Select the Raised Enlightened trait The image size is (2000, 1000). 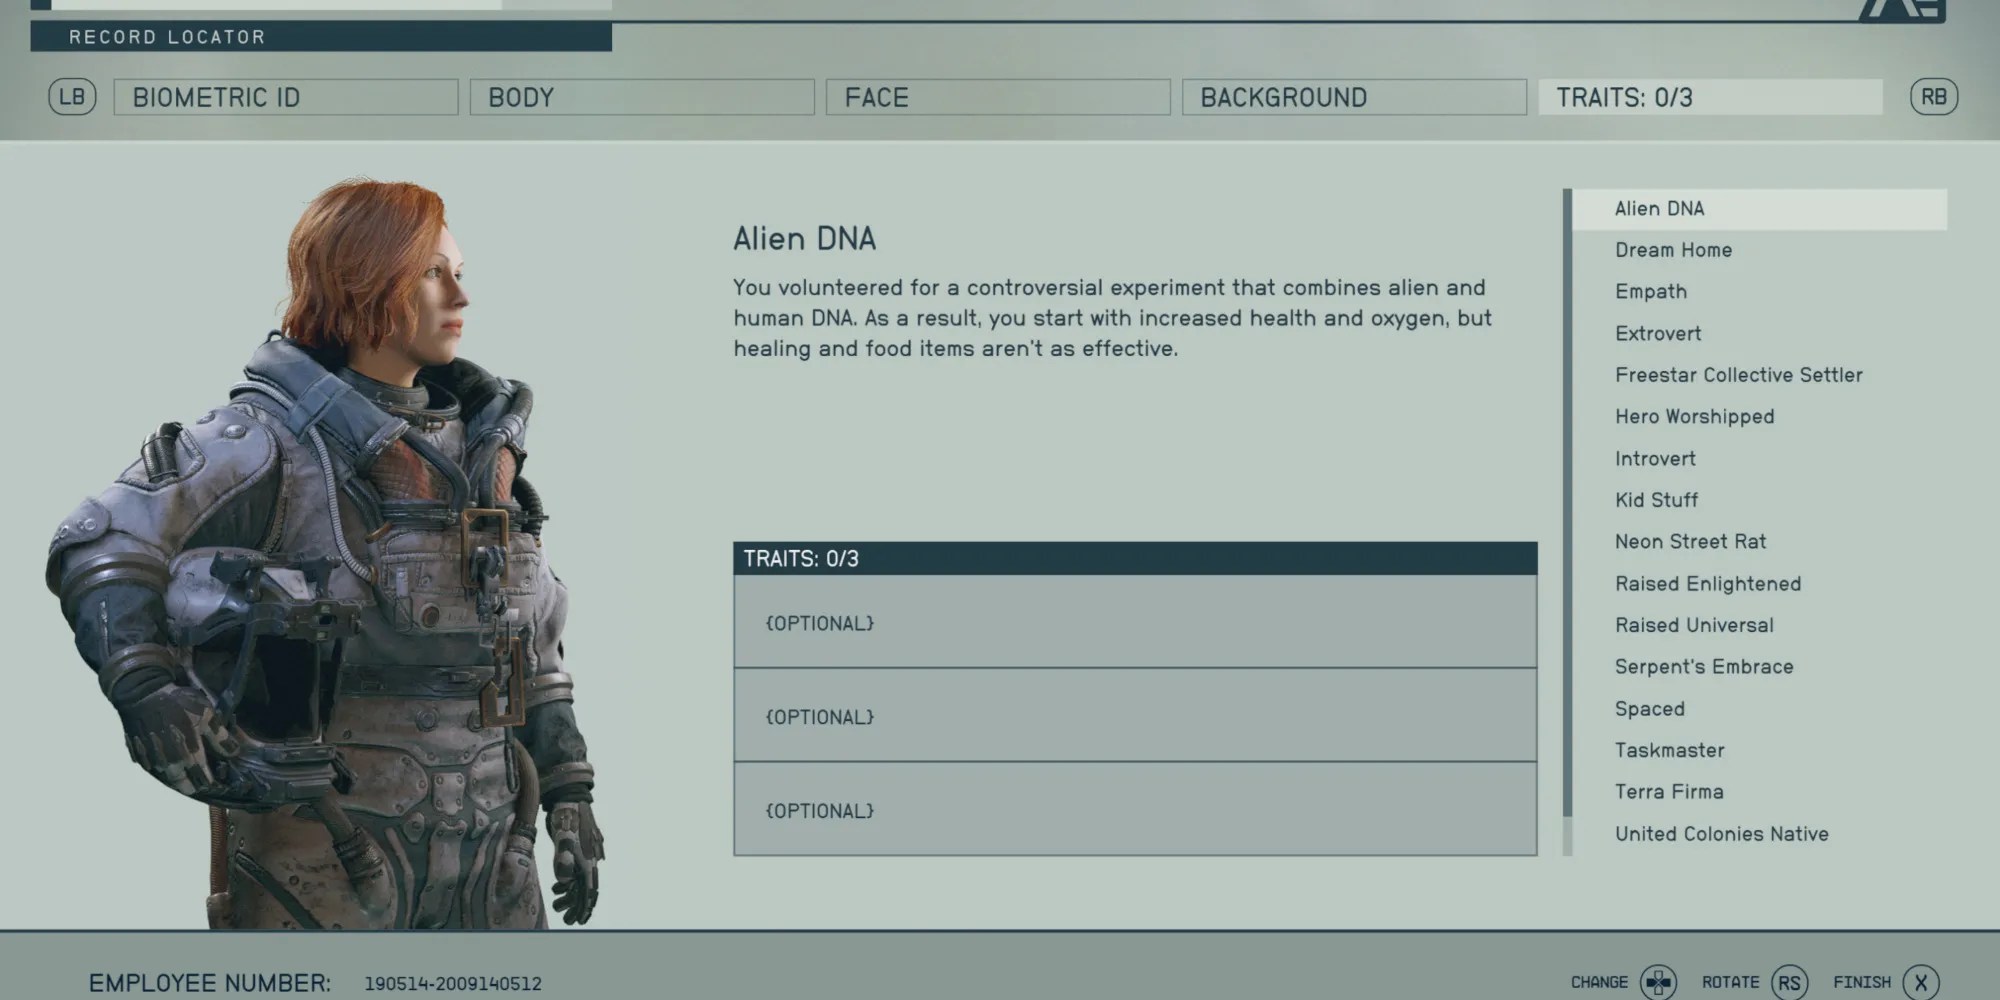tap(1760, 584)
